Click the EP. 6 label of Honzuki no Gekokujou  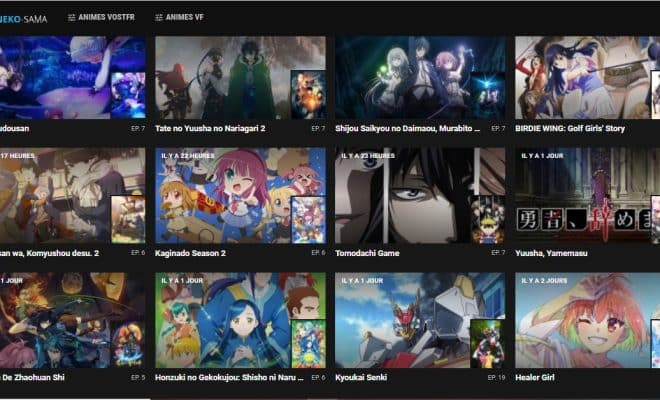click(318, 378)
